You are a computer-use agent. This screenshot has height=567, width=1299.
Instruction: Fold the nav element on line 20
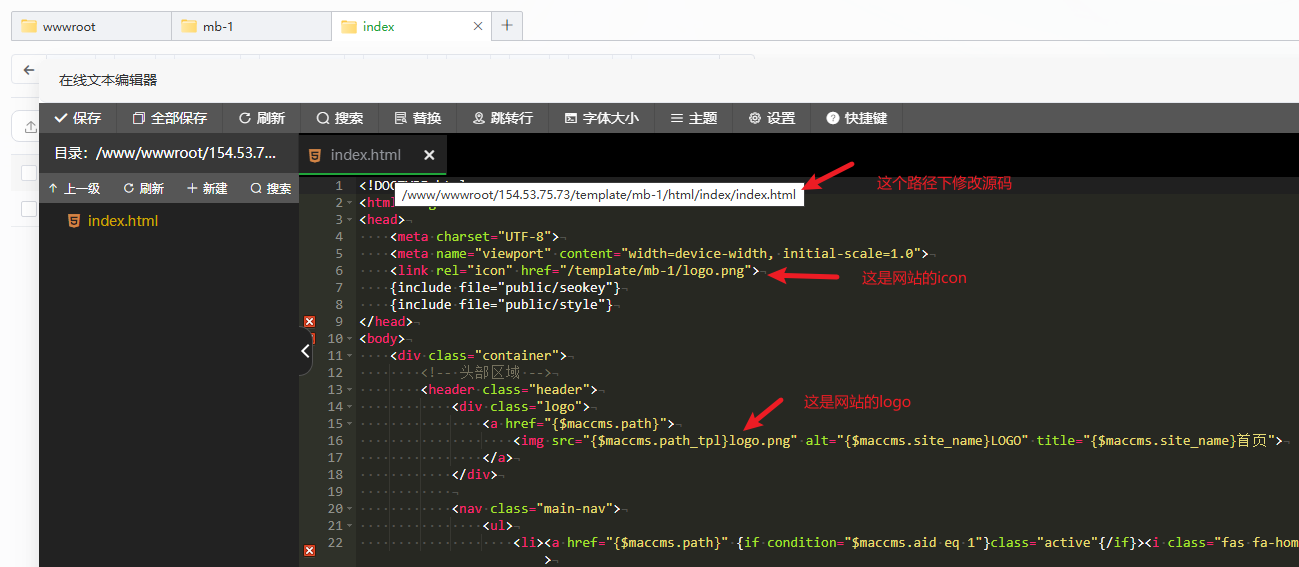[349, 509]
